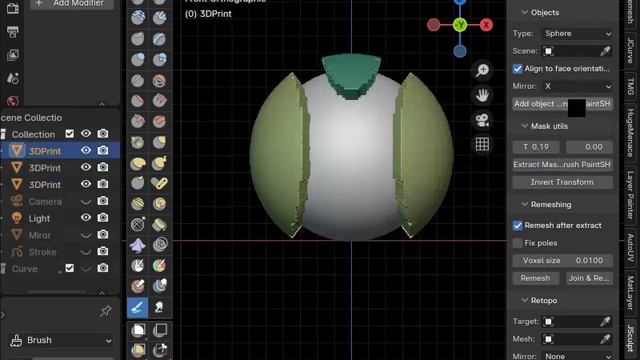
Task: Uncheck Remesh after extract
Action: tap(518, 225)
